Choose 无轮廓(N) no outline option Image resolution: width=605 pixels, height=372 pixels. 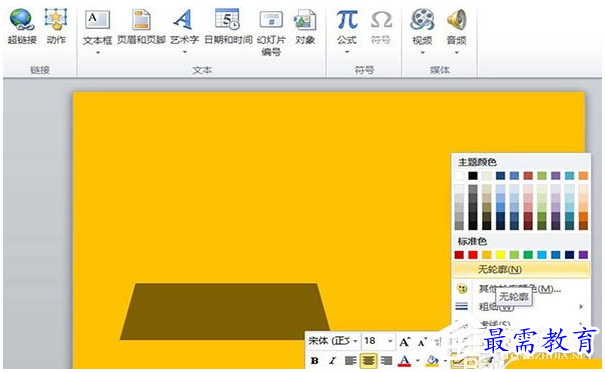click(x=521, y=269)
